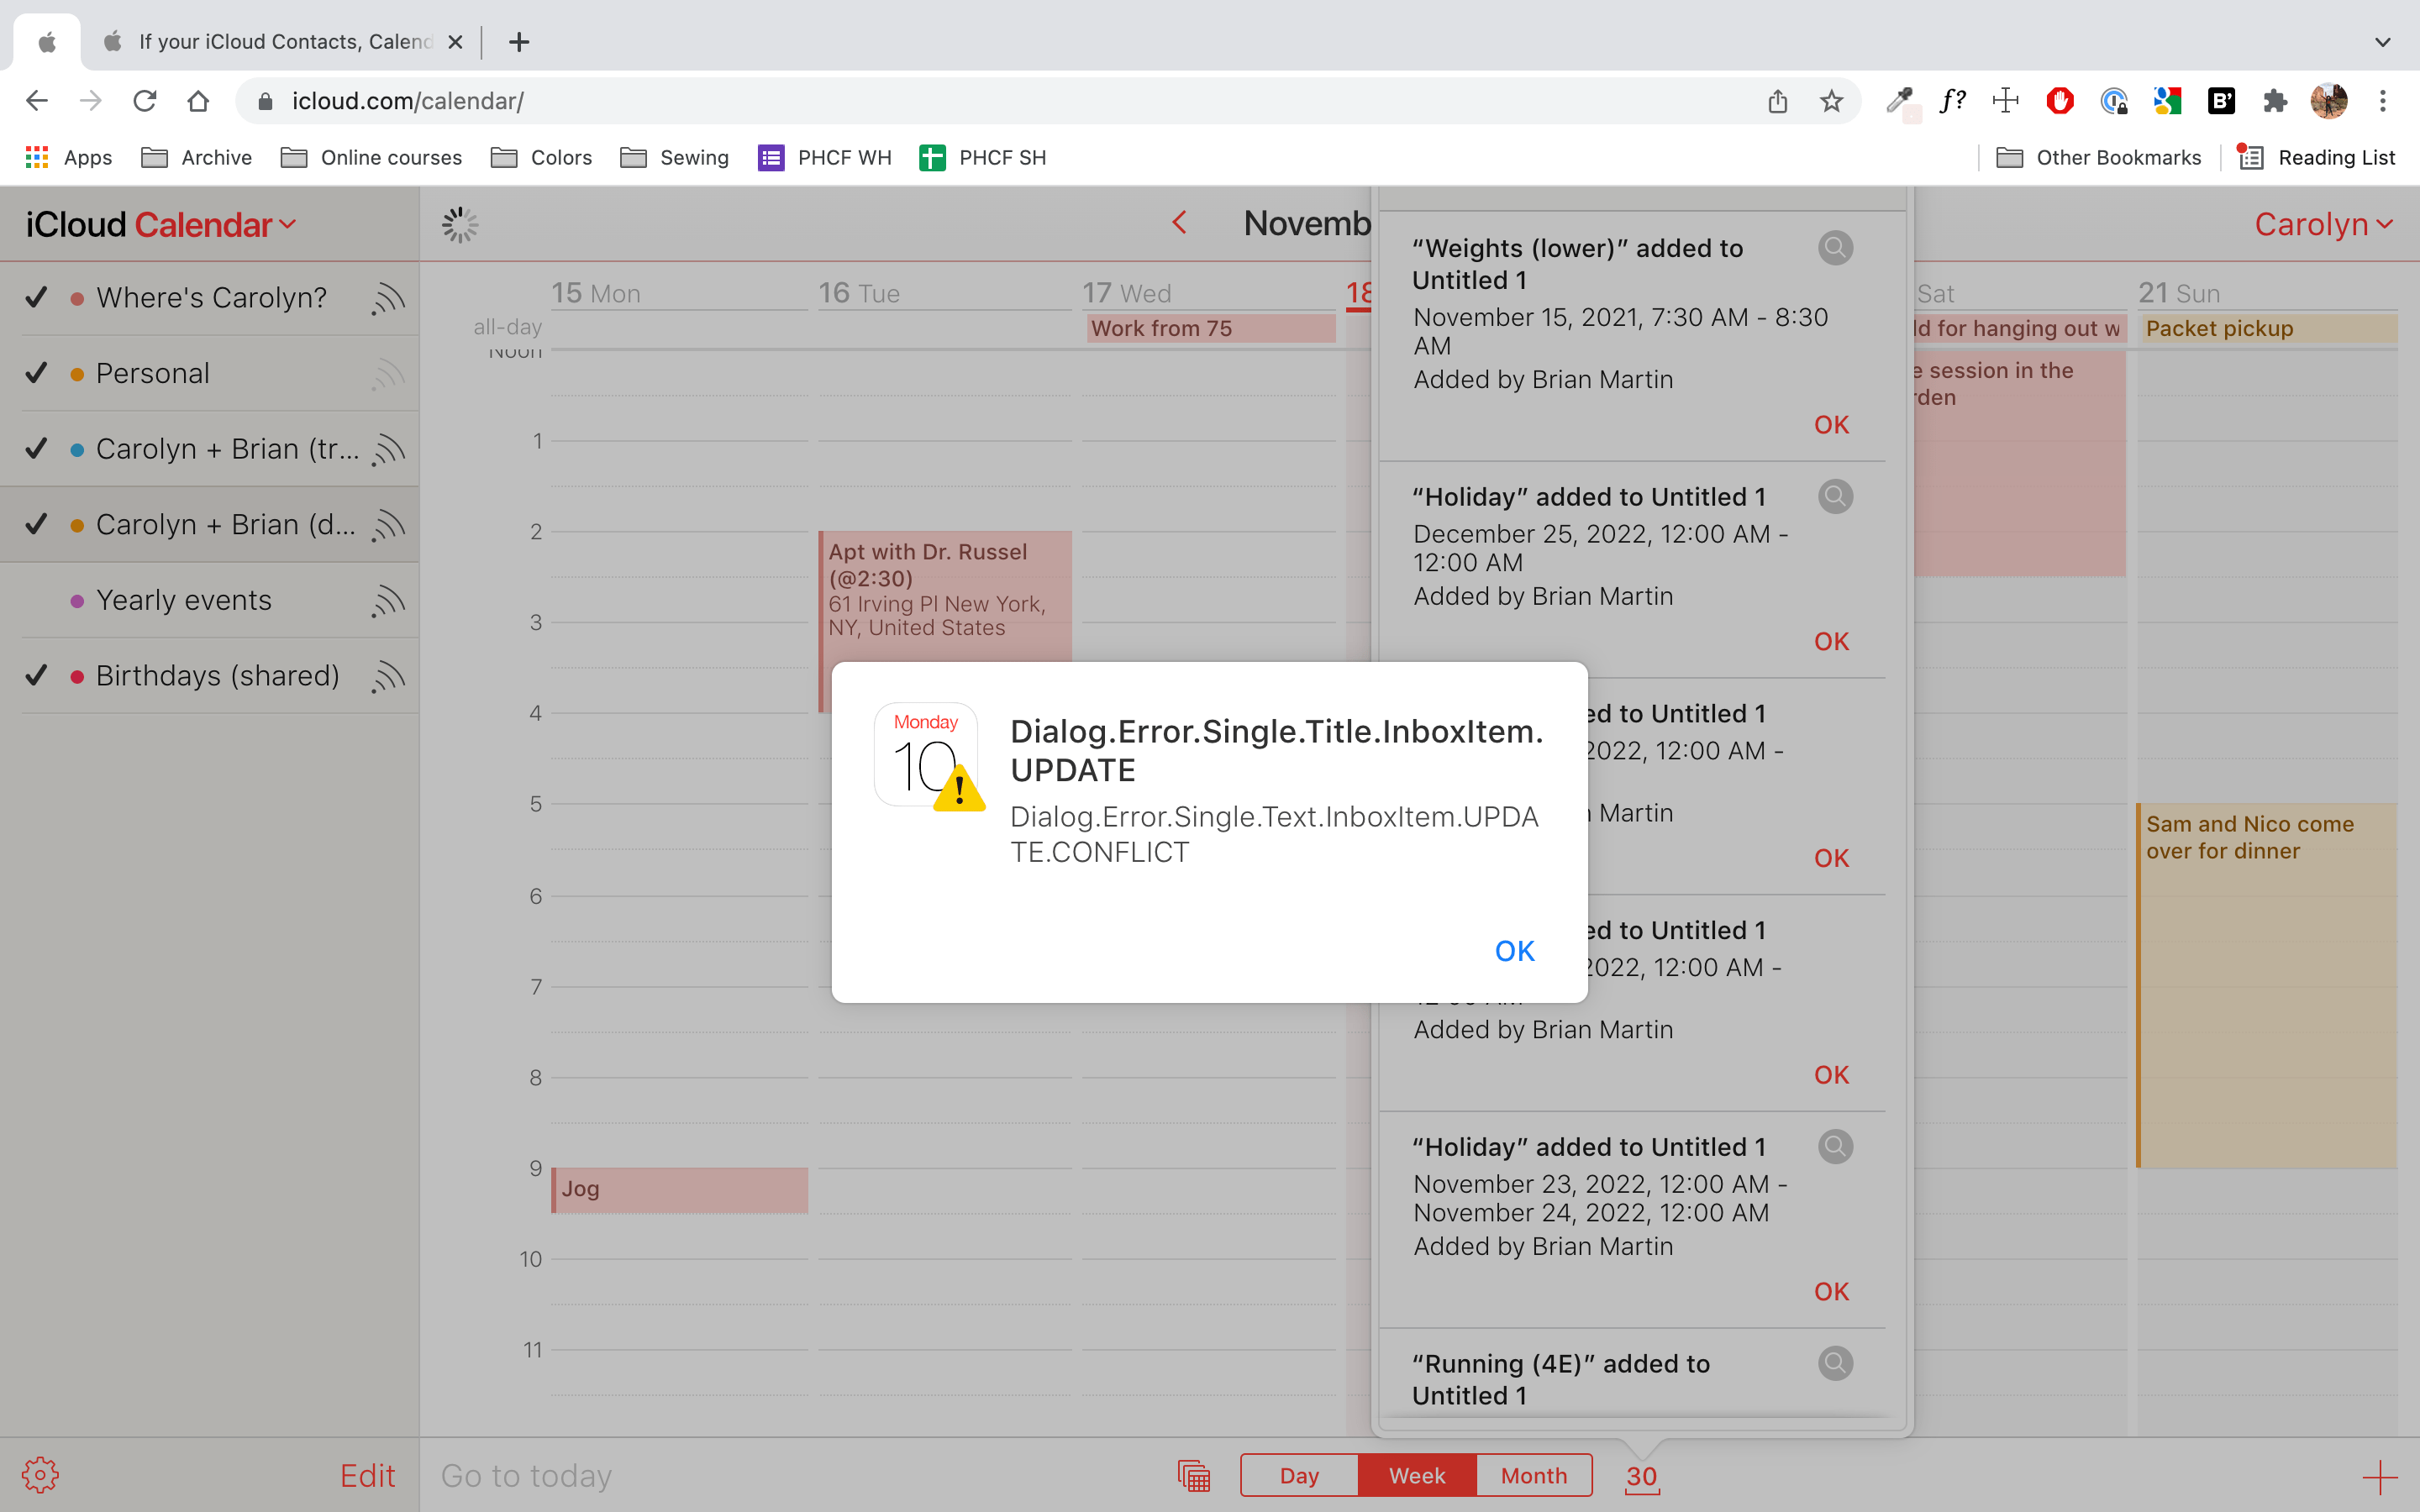The image size is (2420, 1512).
Task: Bookmark this page with the star icon
Action: pos(1831,101)
